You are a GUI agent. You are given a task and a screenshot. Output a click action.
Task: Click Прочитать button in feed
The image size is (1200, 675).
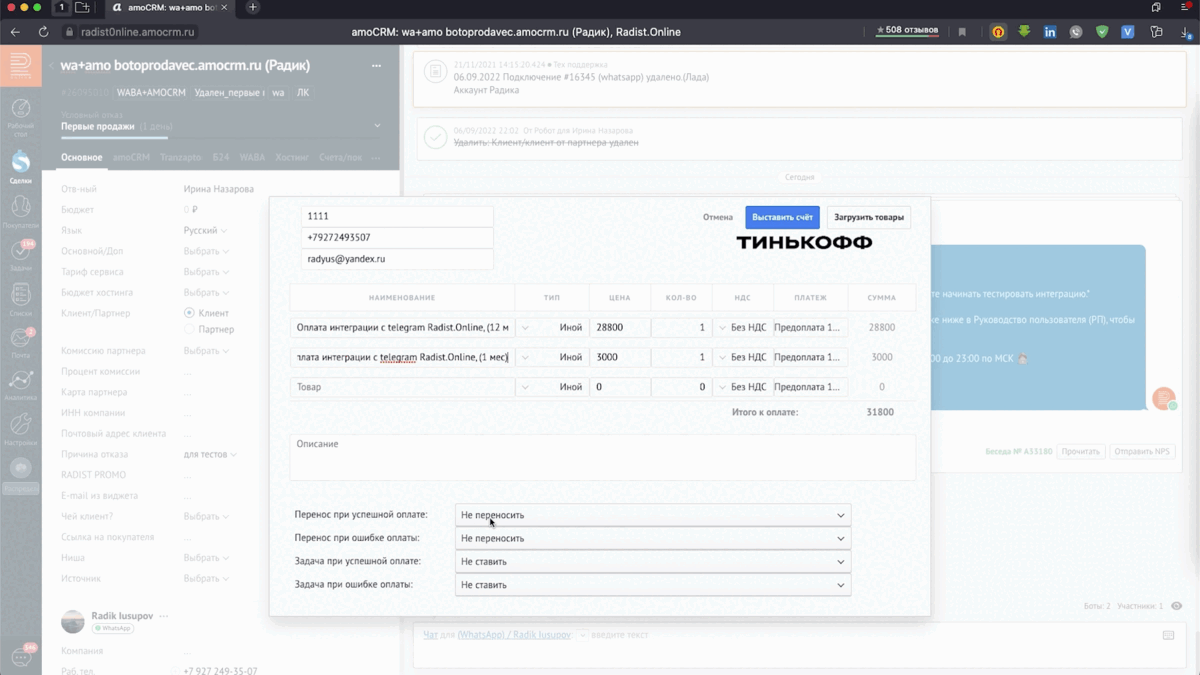[1081, 452]
